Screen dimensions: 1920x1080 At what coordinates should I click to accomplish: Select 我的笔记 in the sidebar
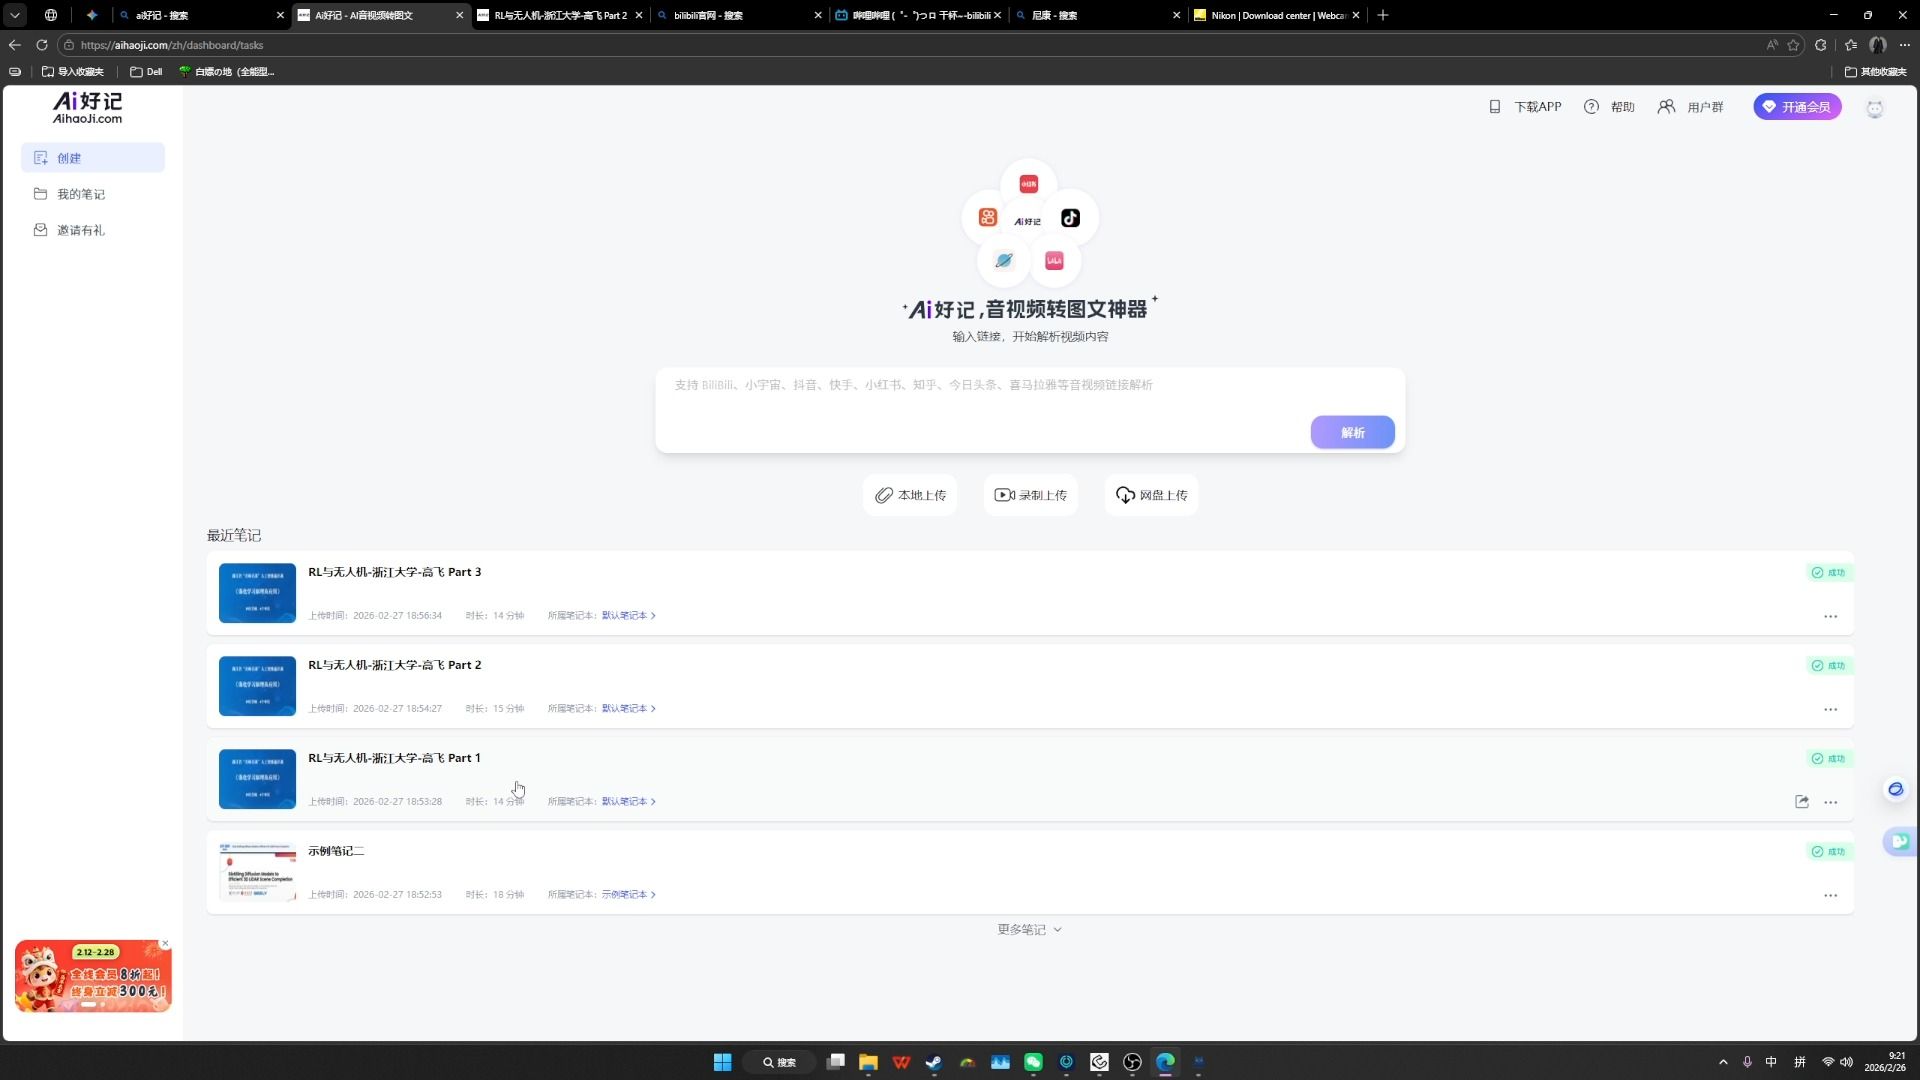(81, 194)
